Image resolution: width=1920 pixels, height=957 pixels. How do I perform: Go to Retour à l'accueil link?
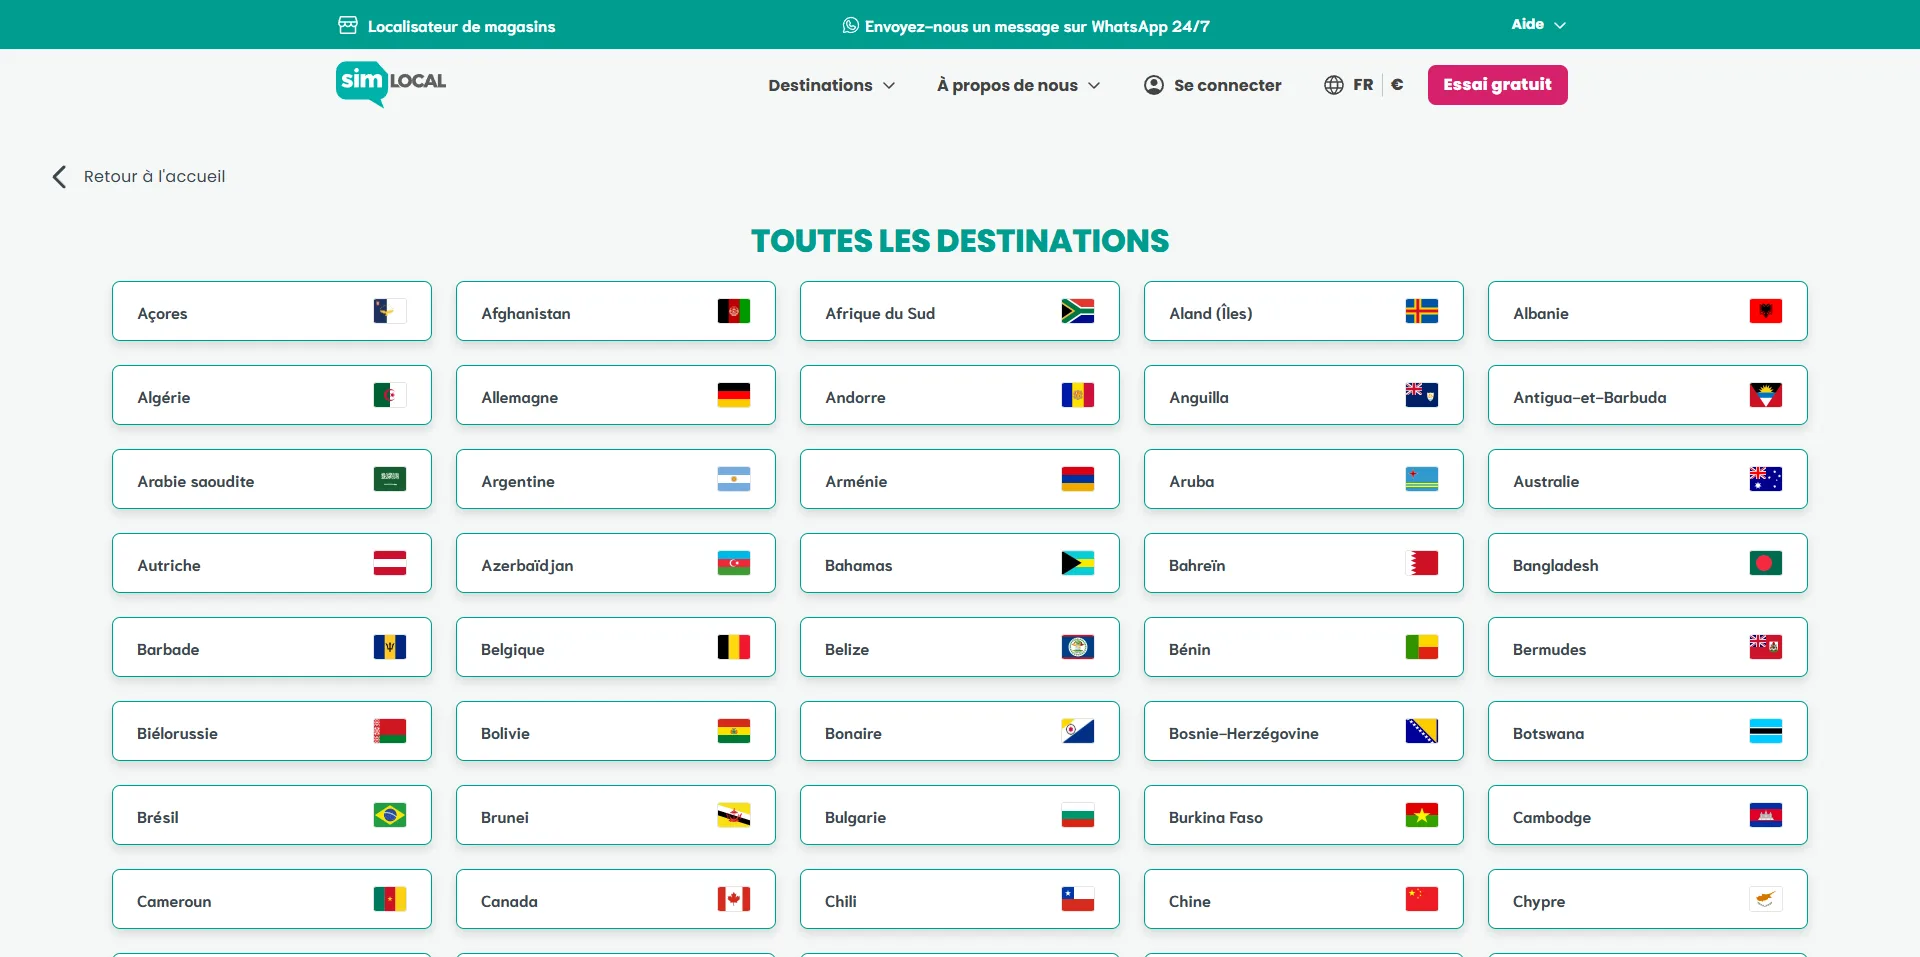154,177
